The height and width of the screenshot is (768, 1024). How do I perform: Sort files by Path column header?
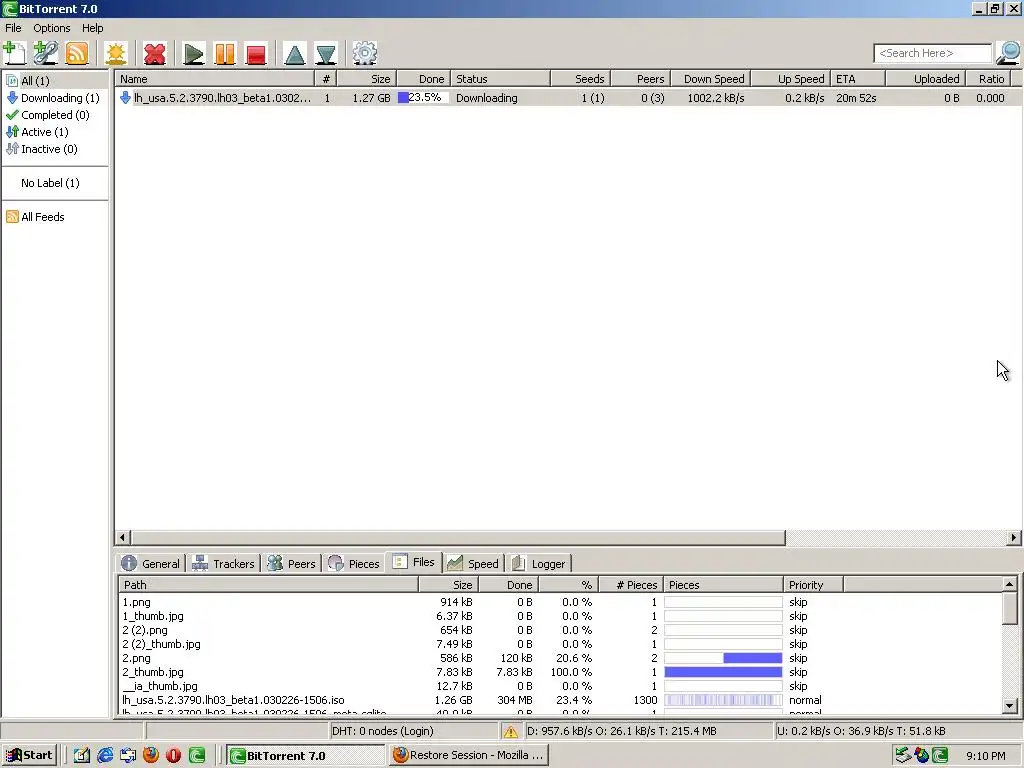(x=268, y=585)
